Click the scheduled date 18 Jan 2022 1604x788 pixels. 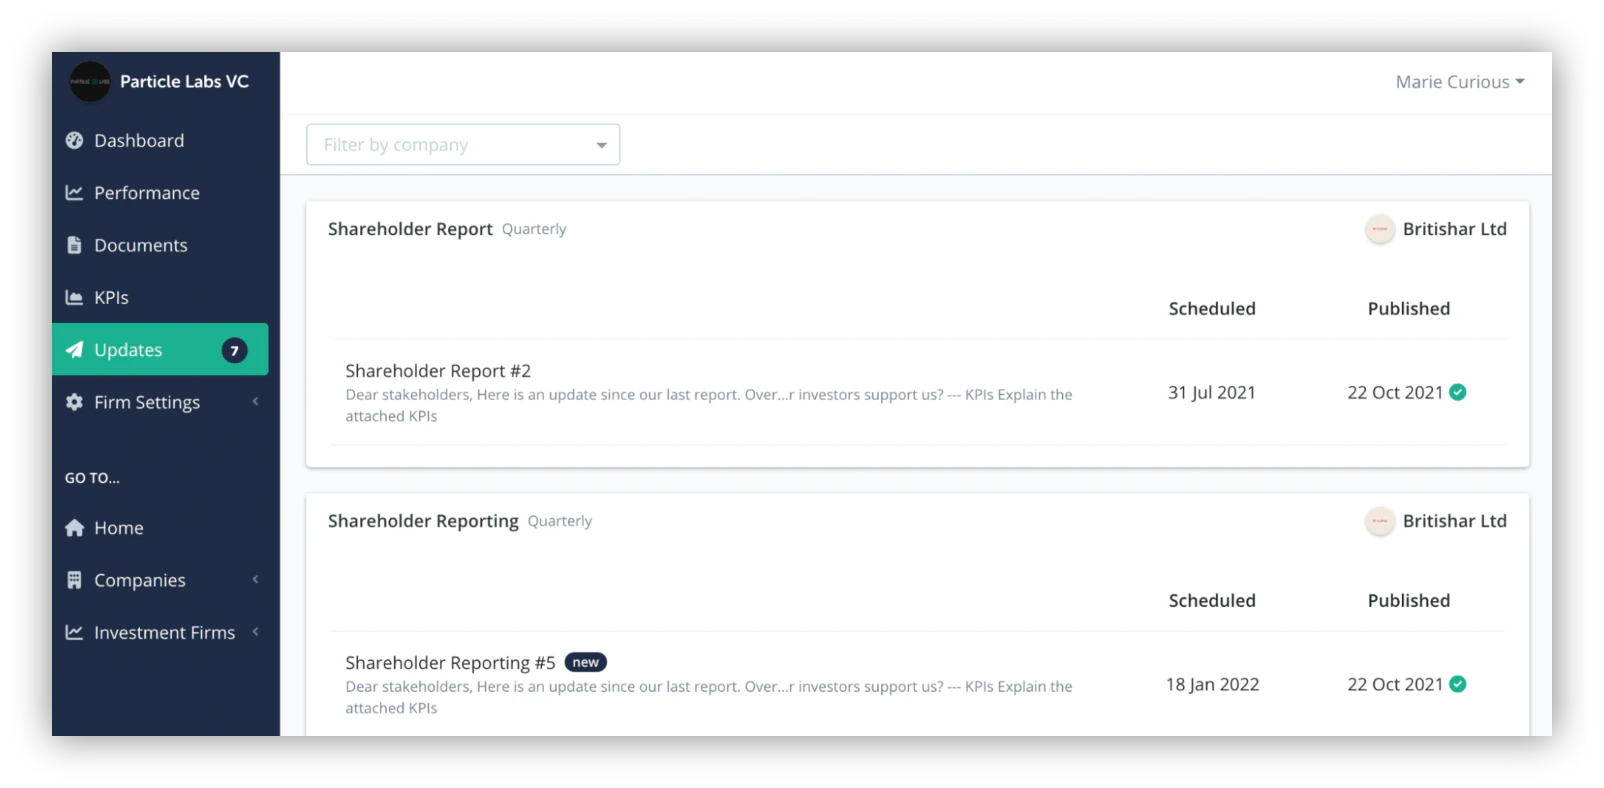point(1212,685)
